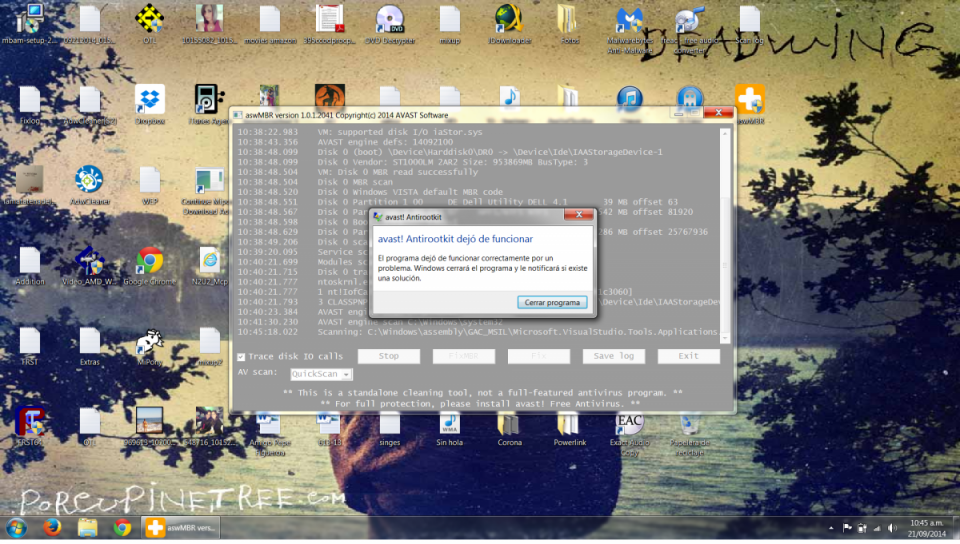This screenshot has height=544, width=960.
Task: Open the Fixlog file icon
Action: [29, 105]
